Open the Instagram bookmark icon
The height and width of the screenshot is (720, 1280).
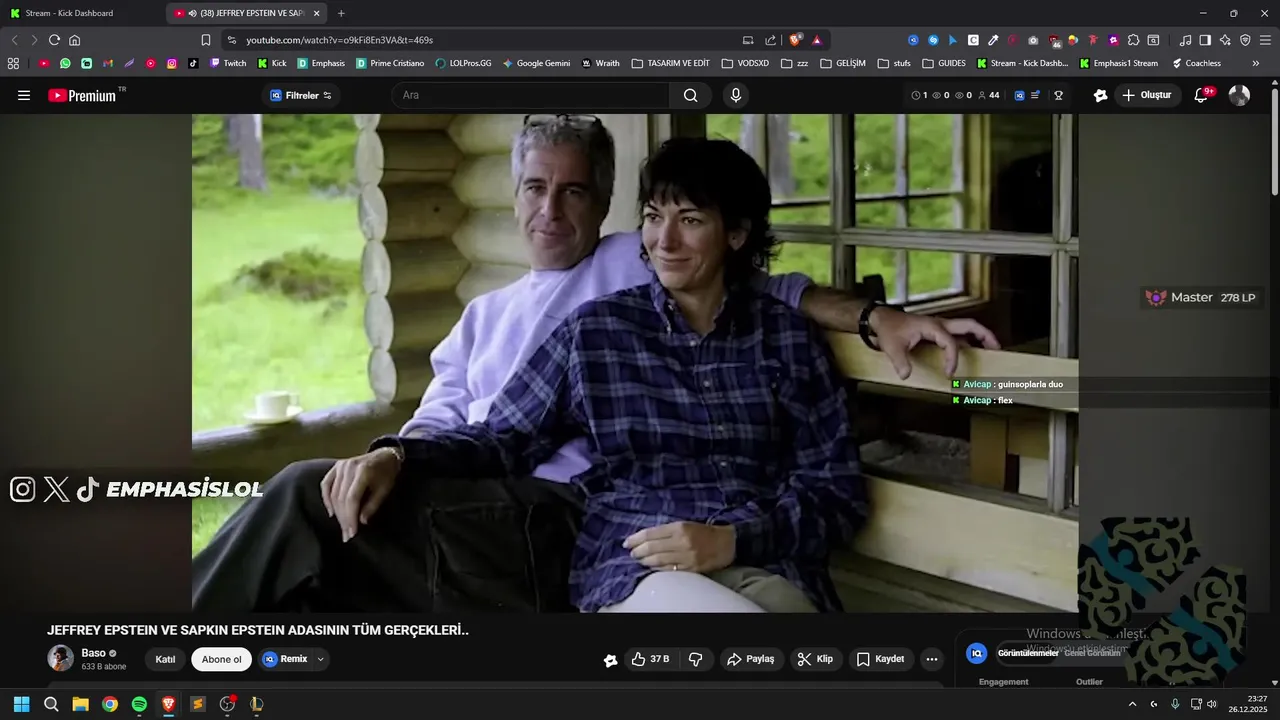coord(172,63)
